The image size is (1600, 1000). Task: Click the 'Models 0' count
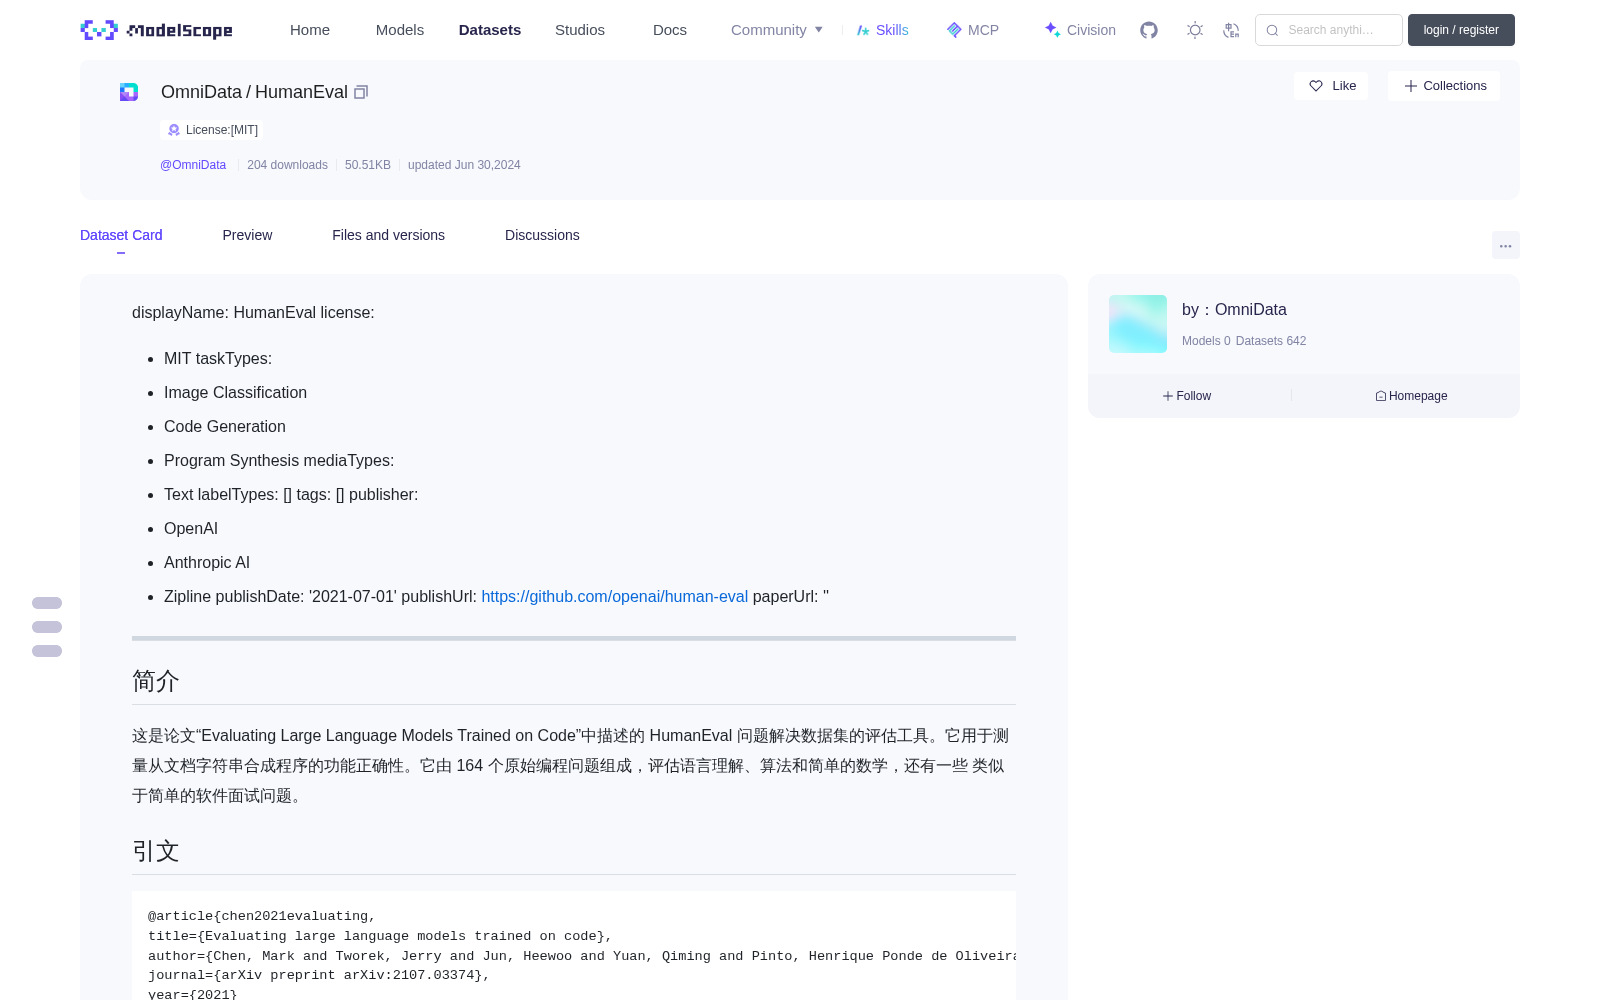click(1206, 341)
